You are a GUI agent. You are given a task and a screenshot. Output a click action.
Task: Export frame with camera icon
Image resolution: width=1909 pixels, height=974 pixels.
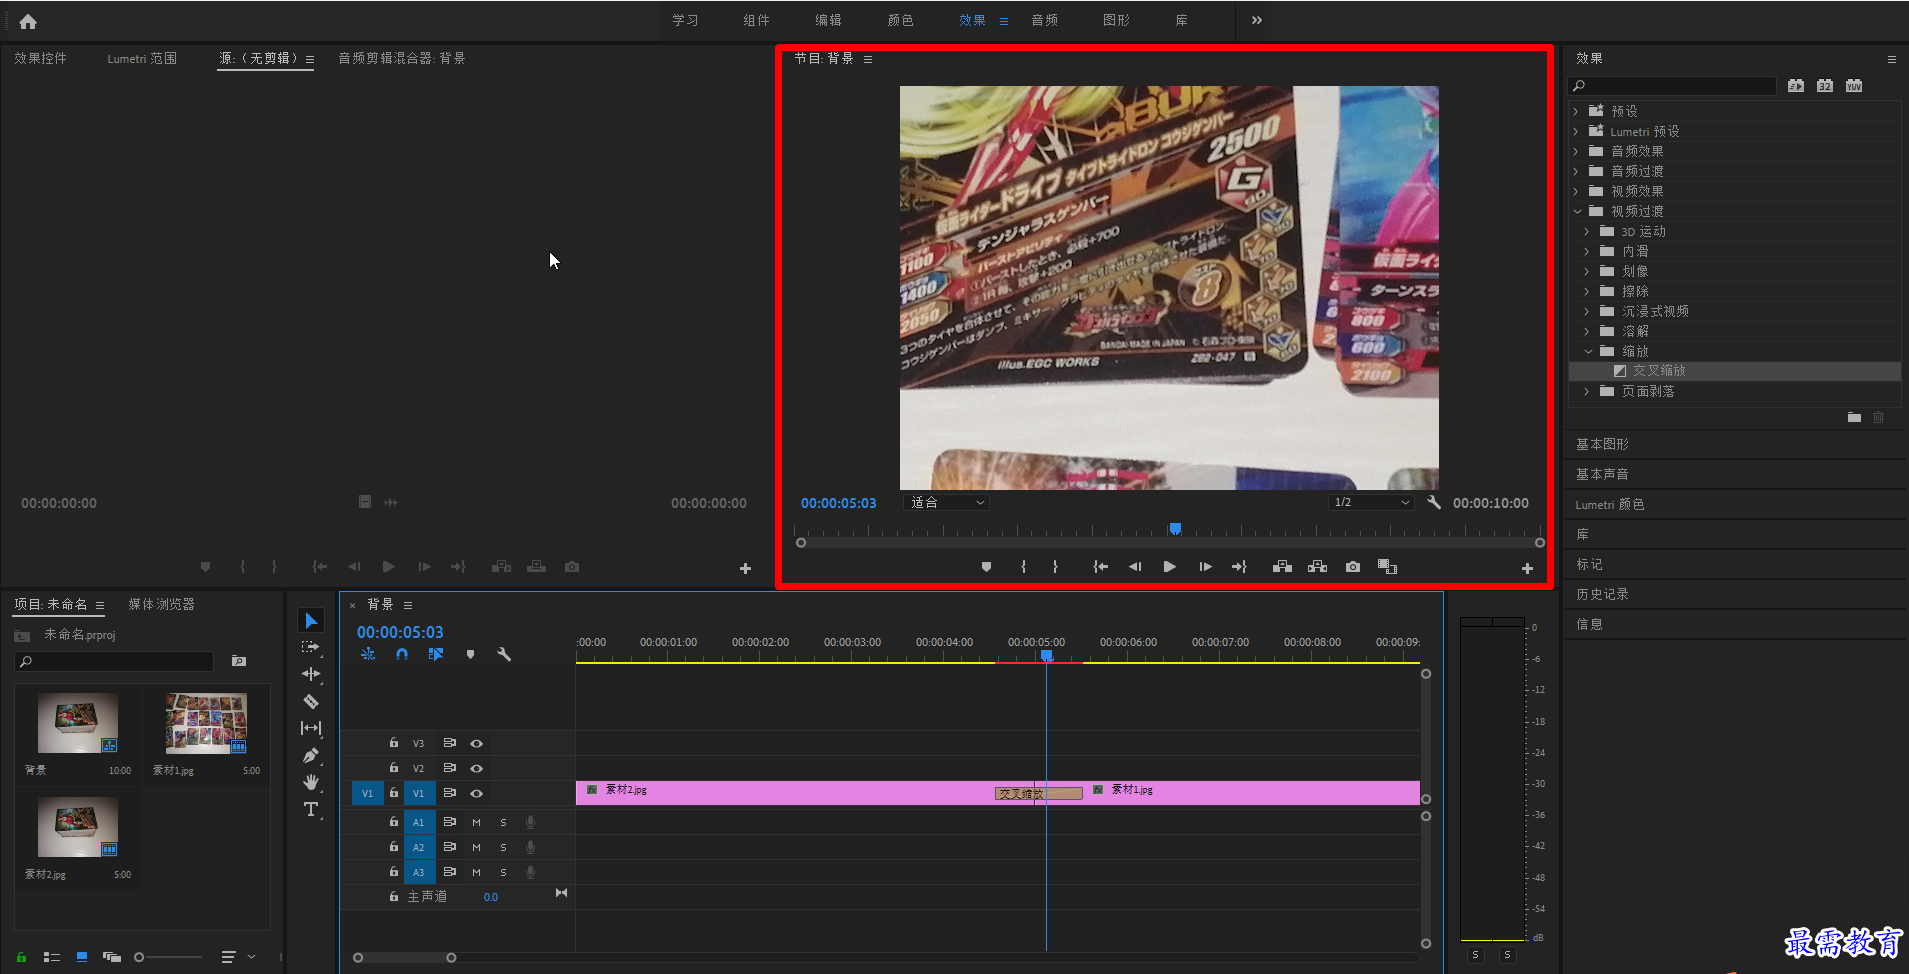(x=1353, y=567)
